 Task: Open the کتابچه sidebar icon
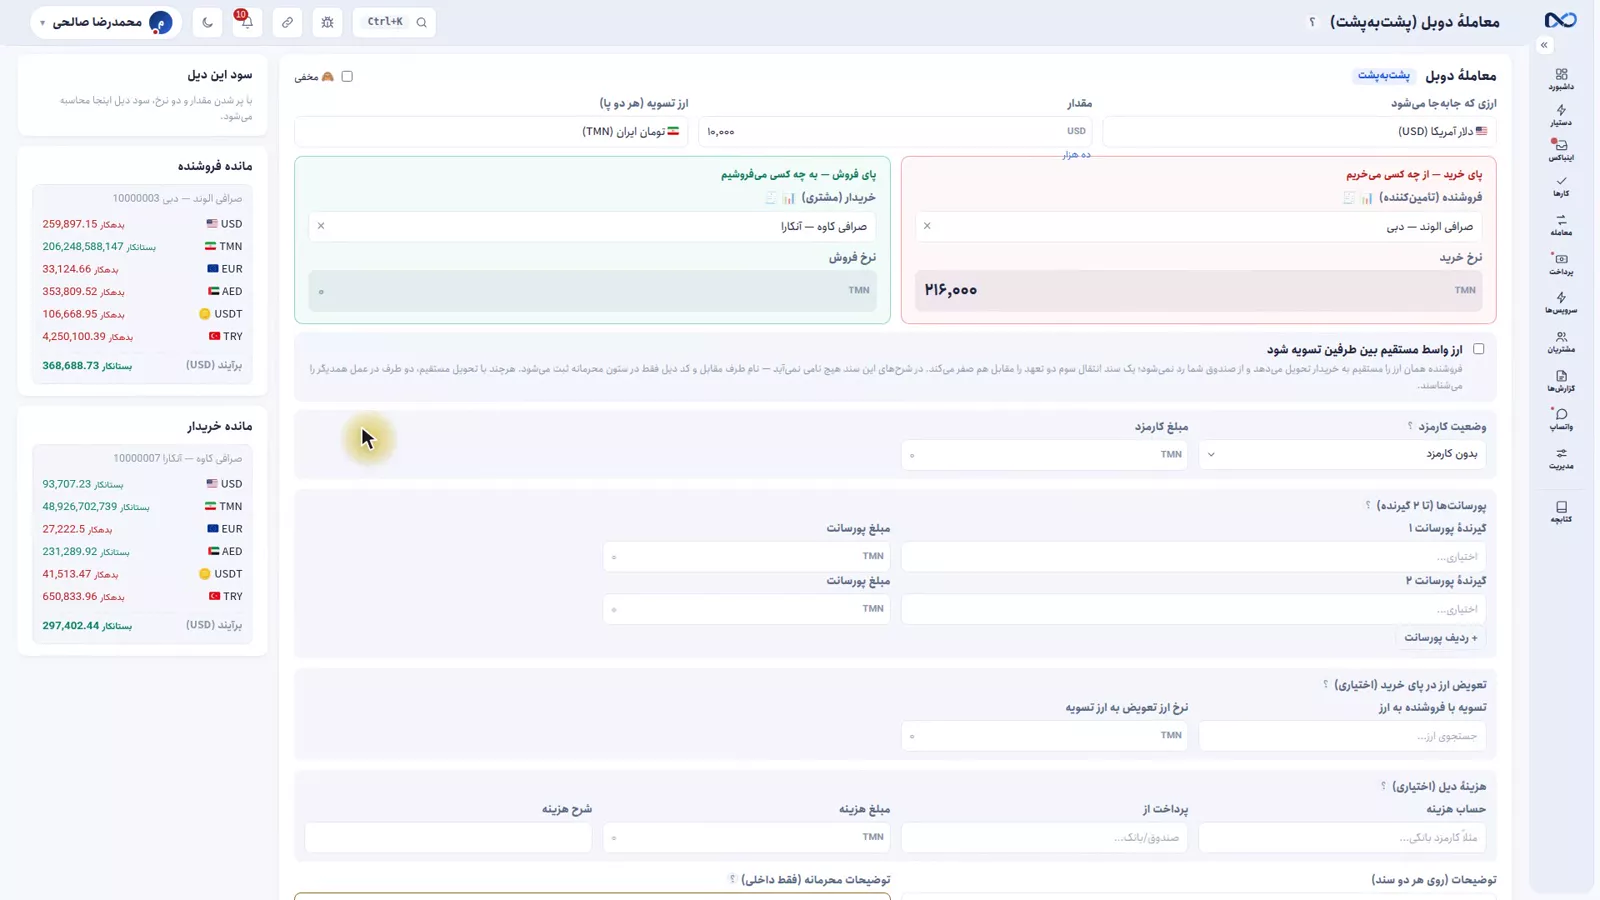tap(1561, 512)
